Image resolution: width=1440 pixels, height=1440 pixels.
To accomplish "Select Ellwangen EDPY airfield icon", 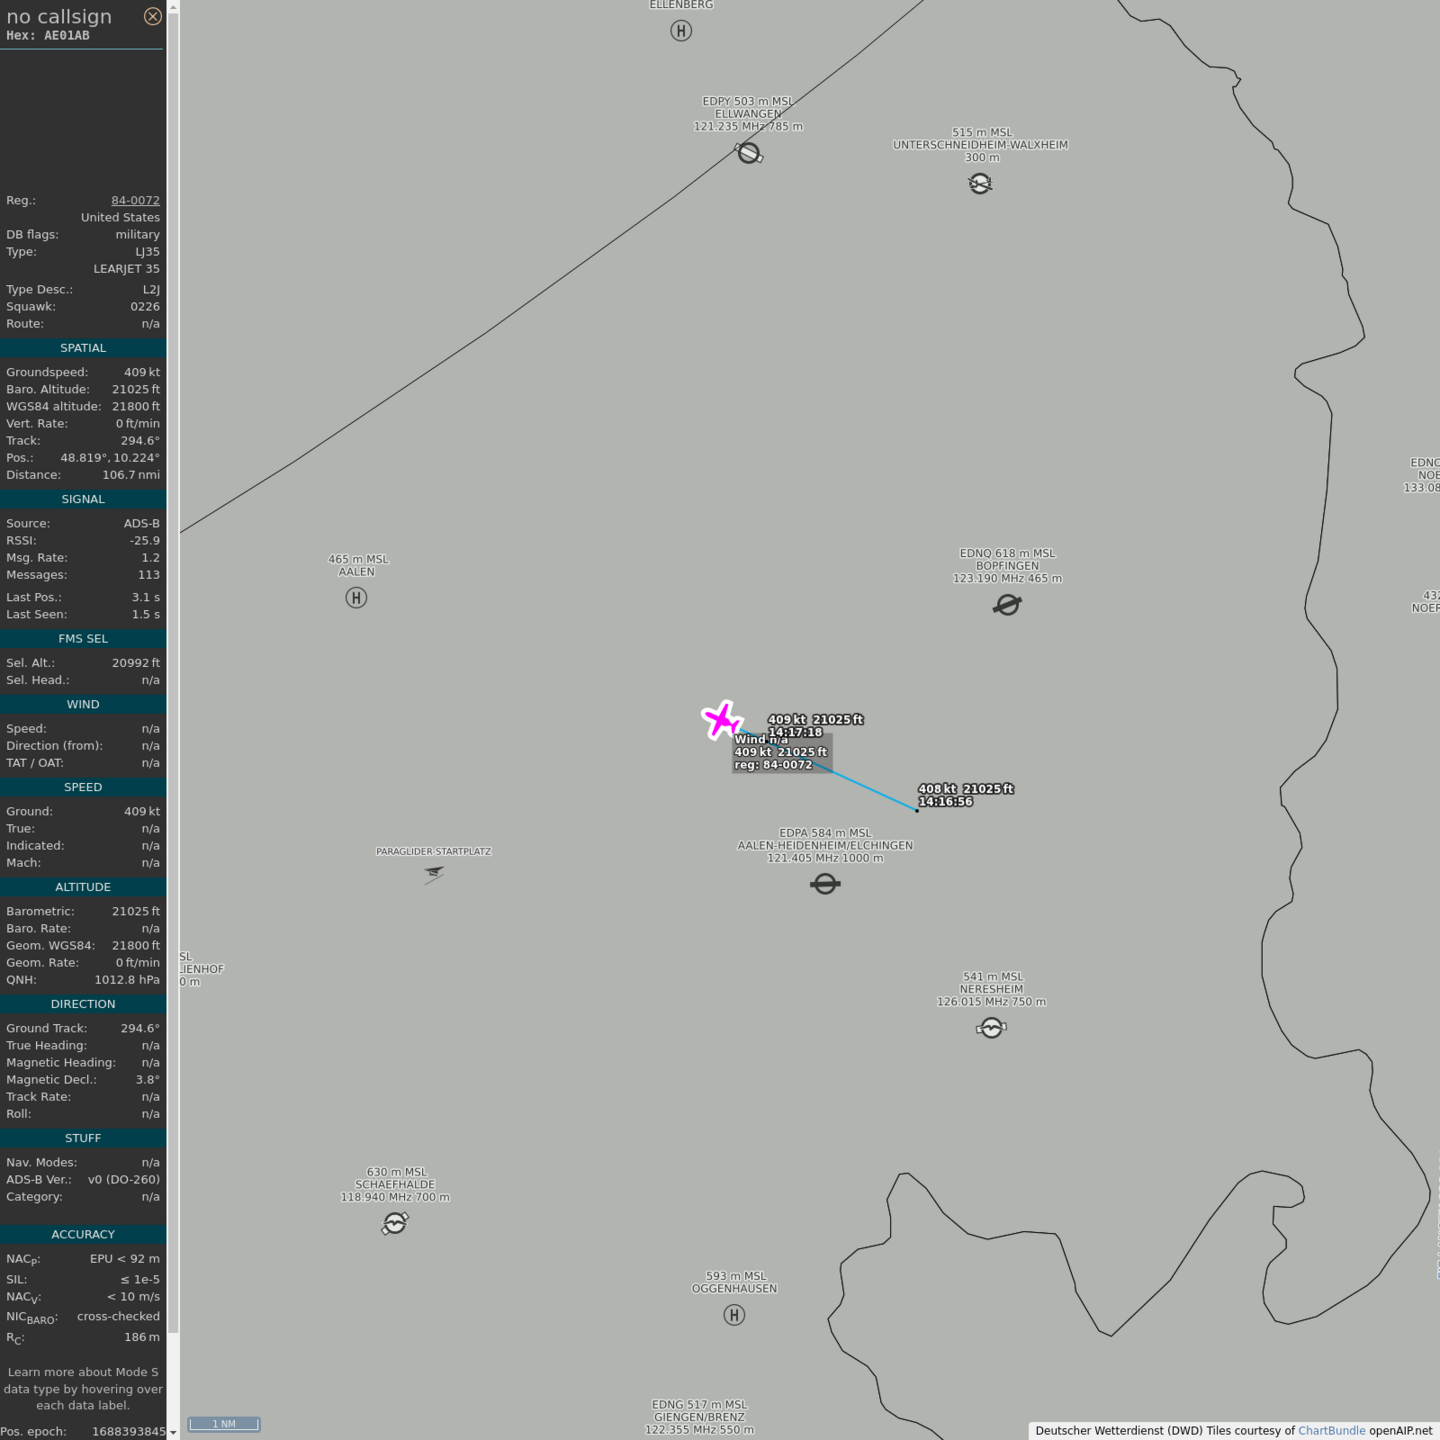I will [x=749, y=153].
